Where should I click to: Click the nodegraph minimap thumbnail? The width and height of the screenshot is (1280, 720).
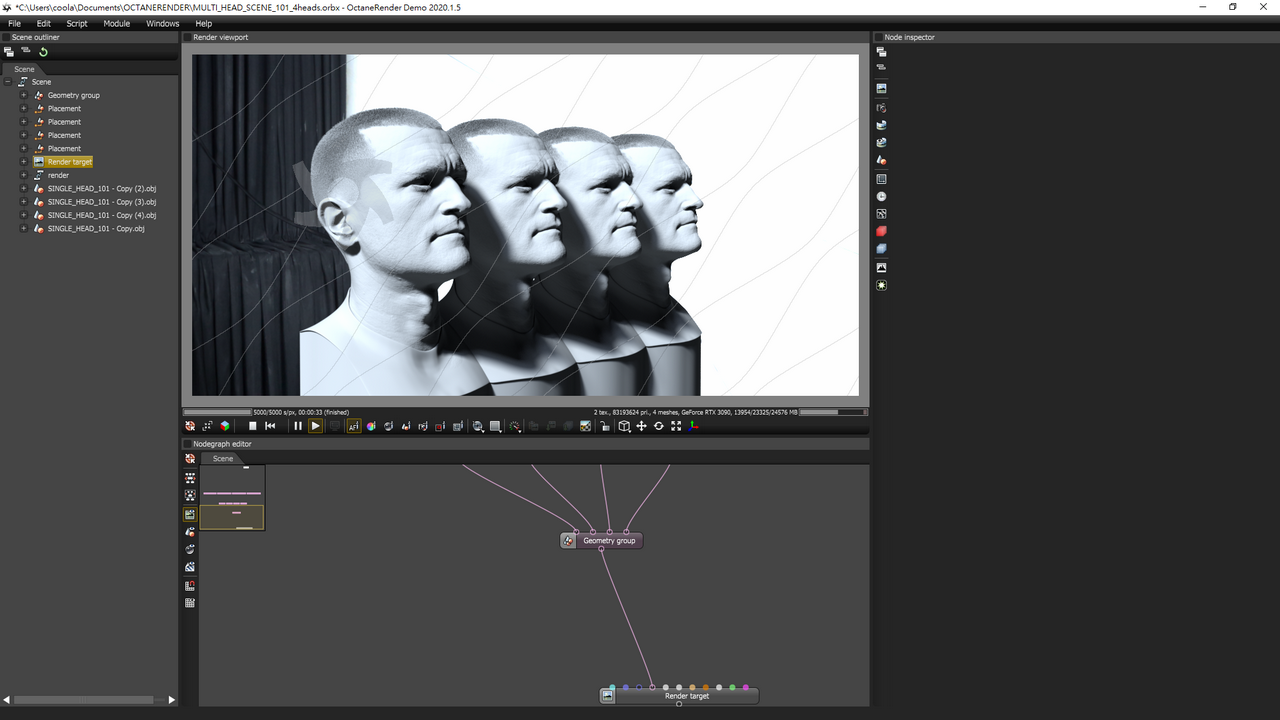point(232,497)
